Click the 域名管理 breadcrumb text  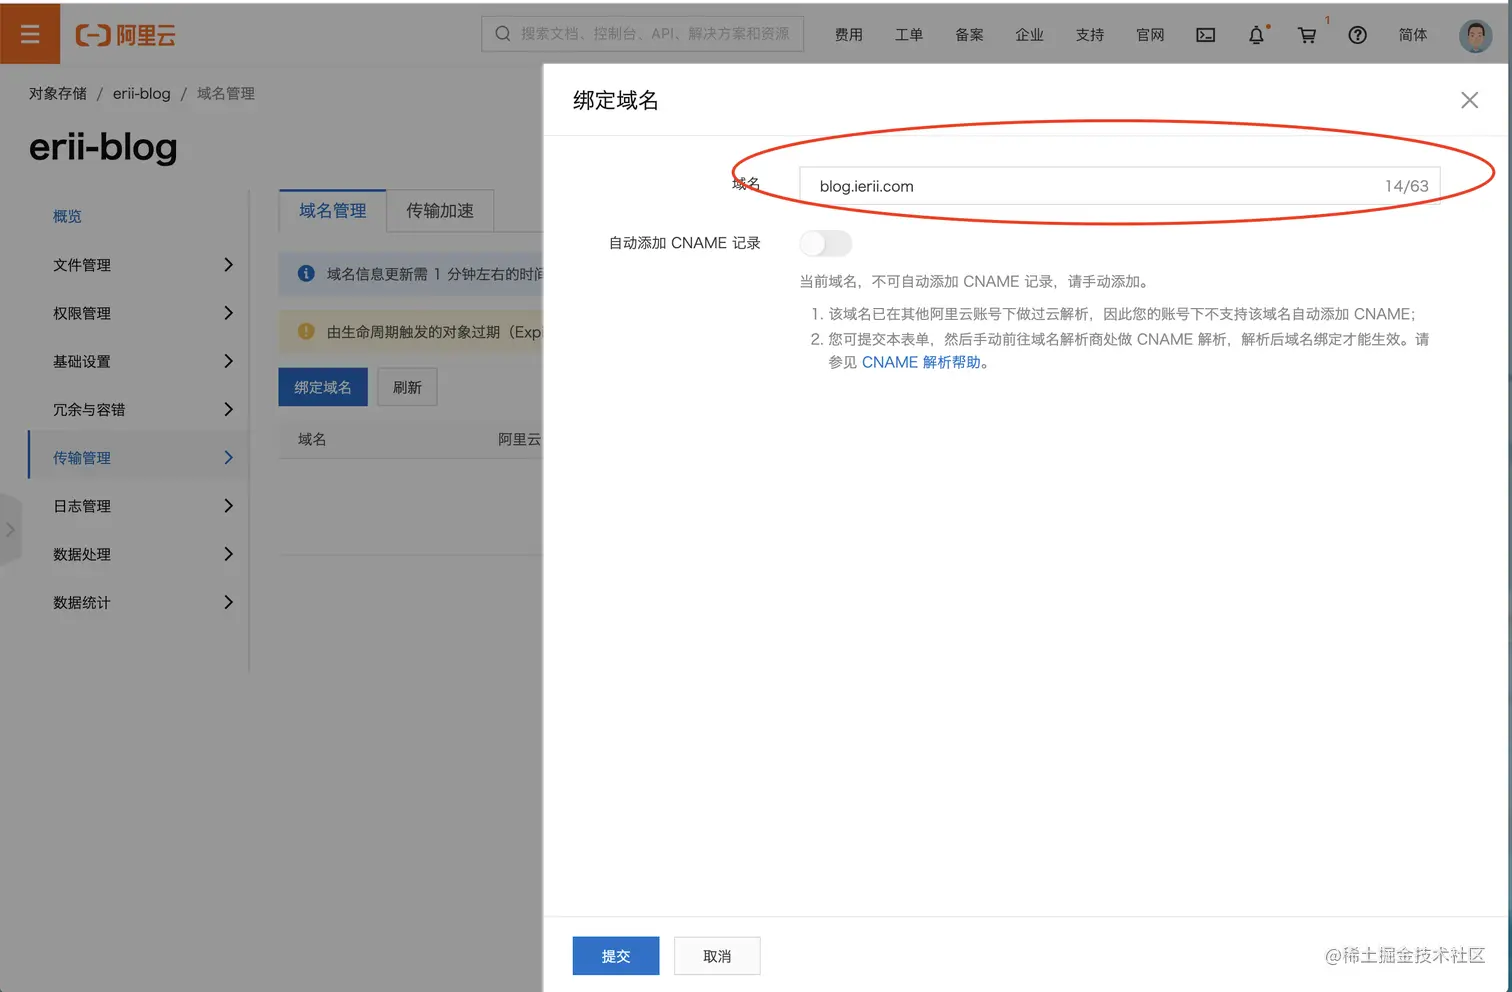pyautogui.click(x=226, y=93)
